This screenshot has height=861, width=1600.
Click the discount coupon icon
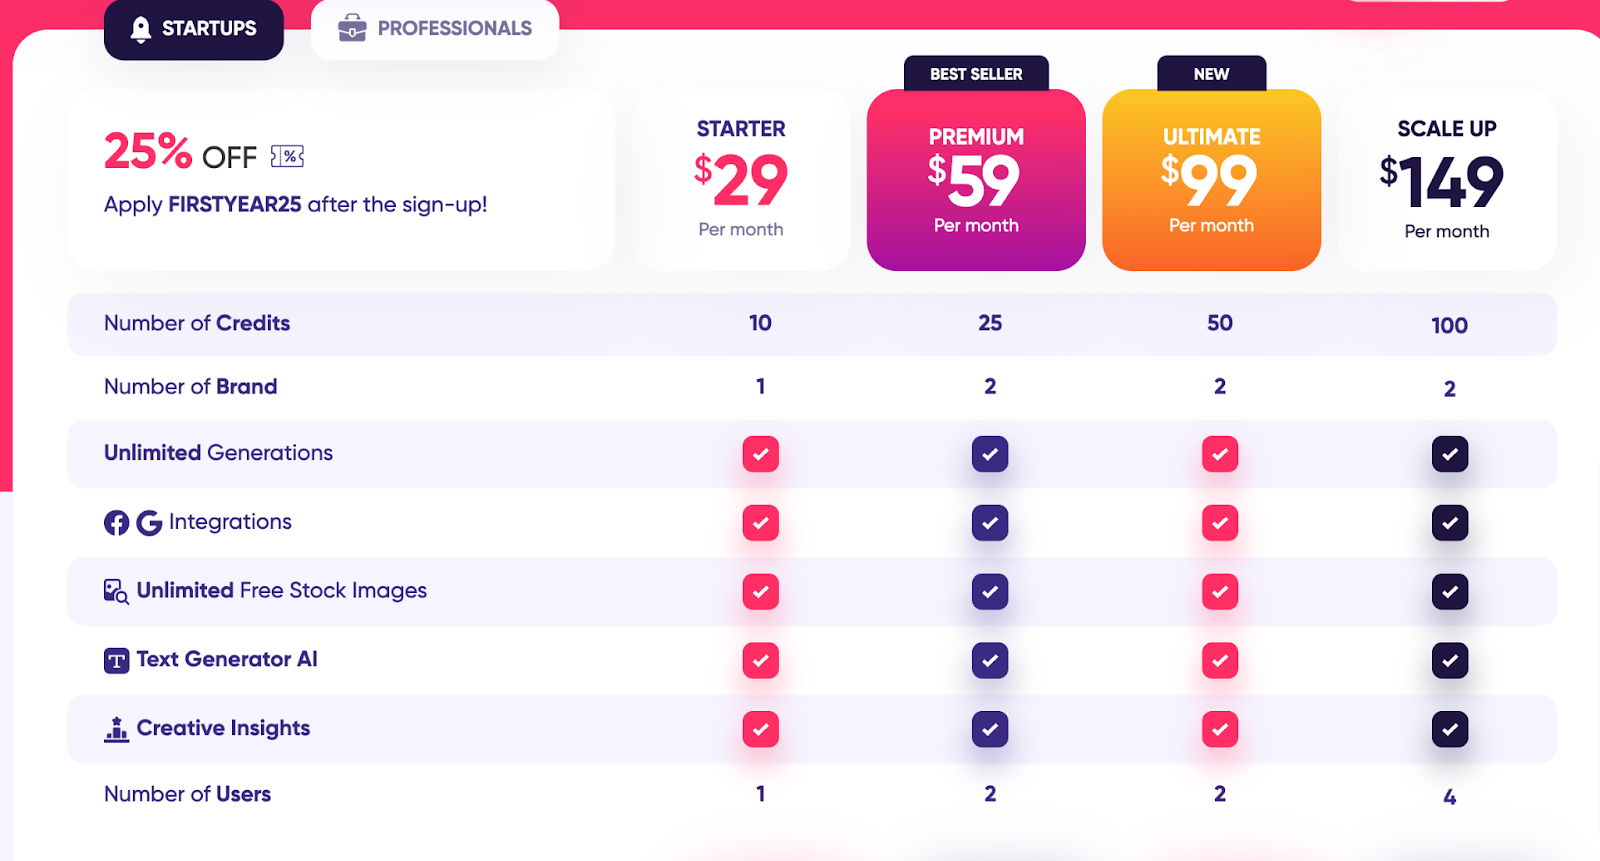[287, 156]
